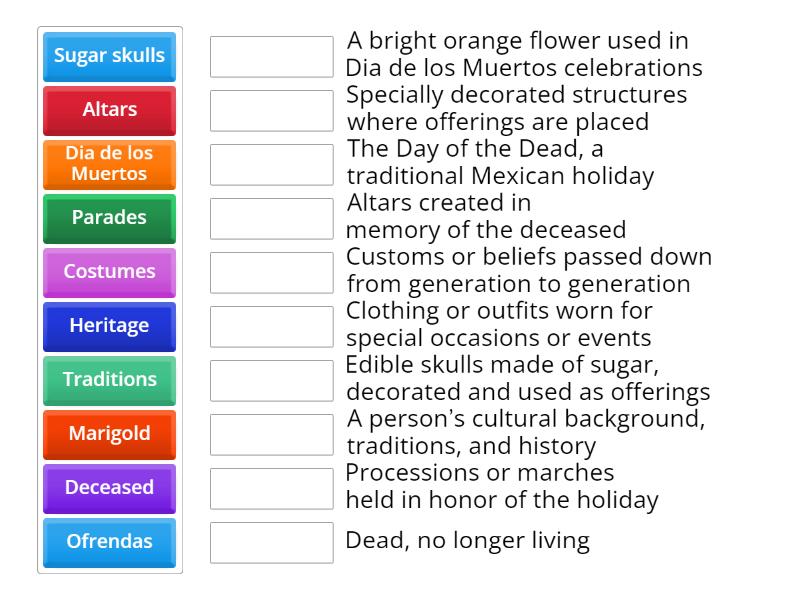Select the "Altars" word tile
The height and width of the screenshot is (600, 800).
coord(108,110)
